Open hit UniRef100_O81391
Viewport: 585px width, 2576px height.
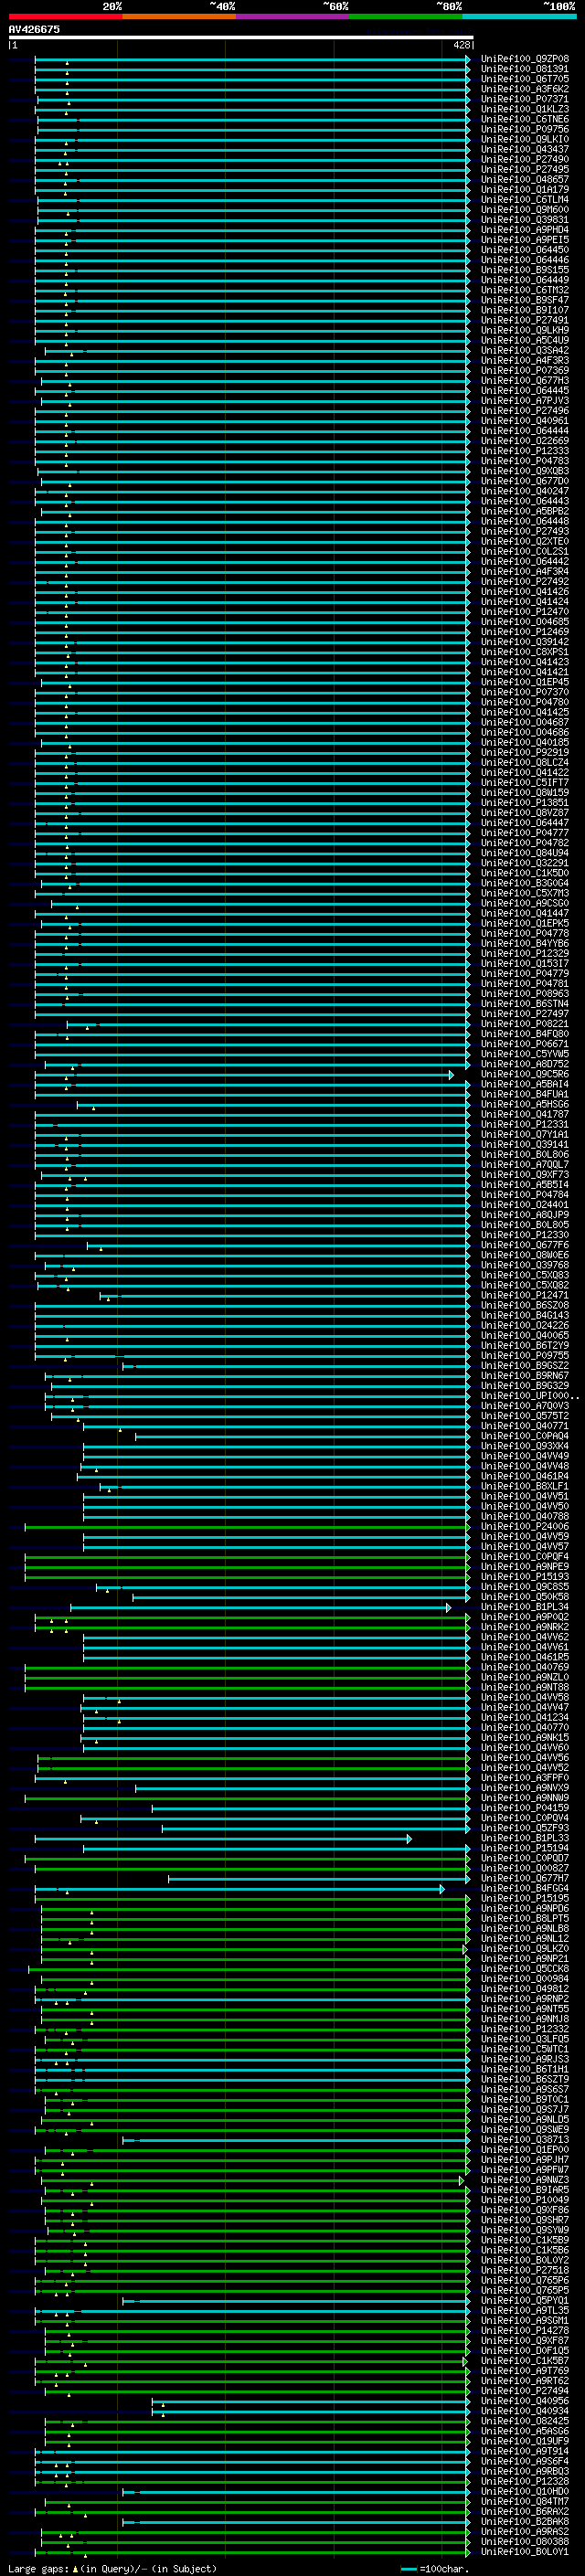pyautogui.click(x=524, y=69)
